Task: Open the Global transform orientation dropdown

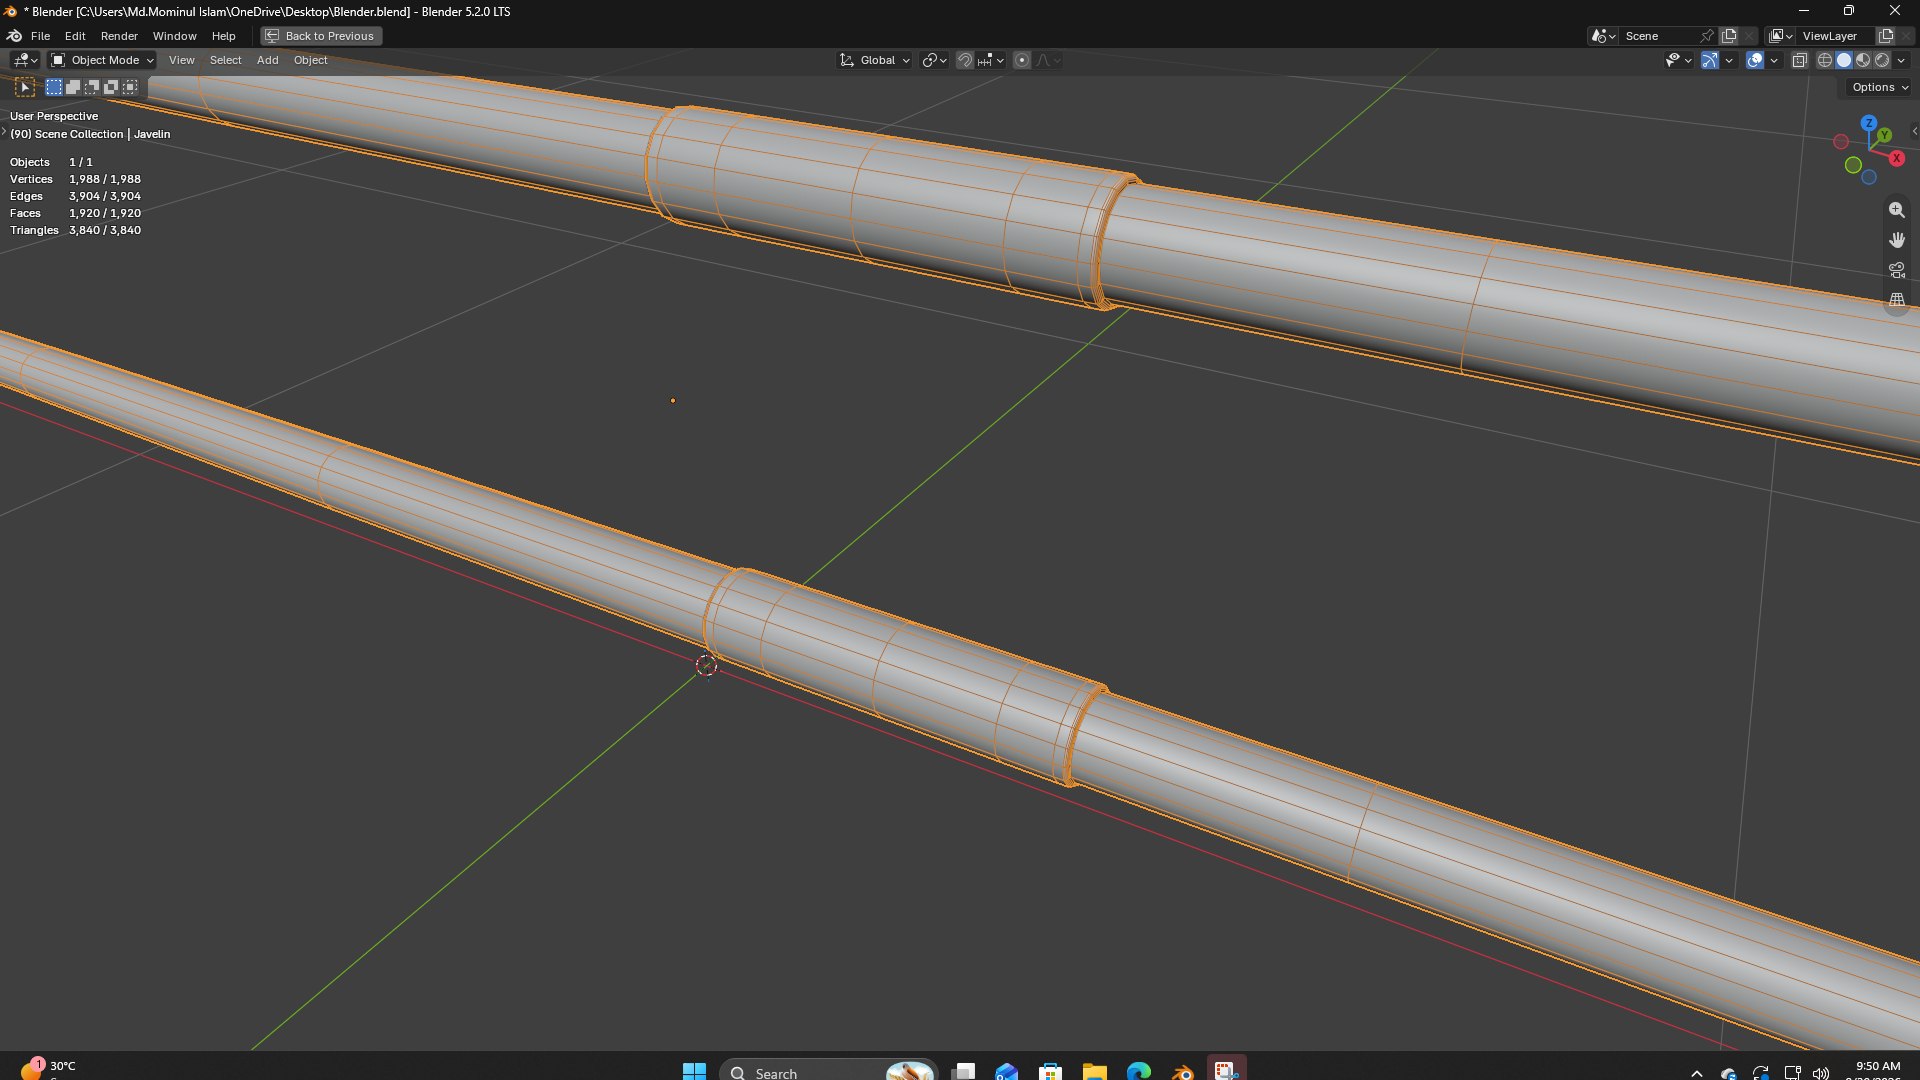Action: (x=875, y=60)
